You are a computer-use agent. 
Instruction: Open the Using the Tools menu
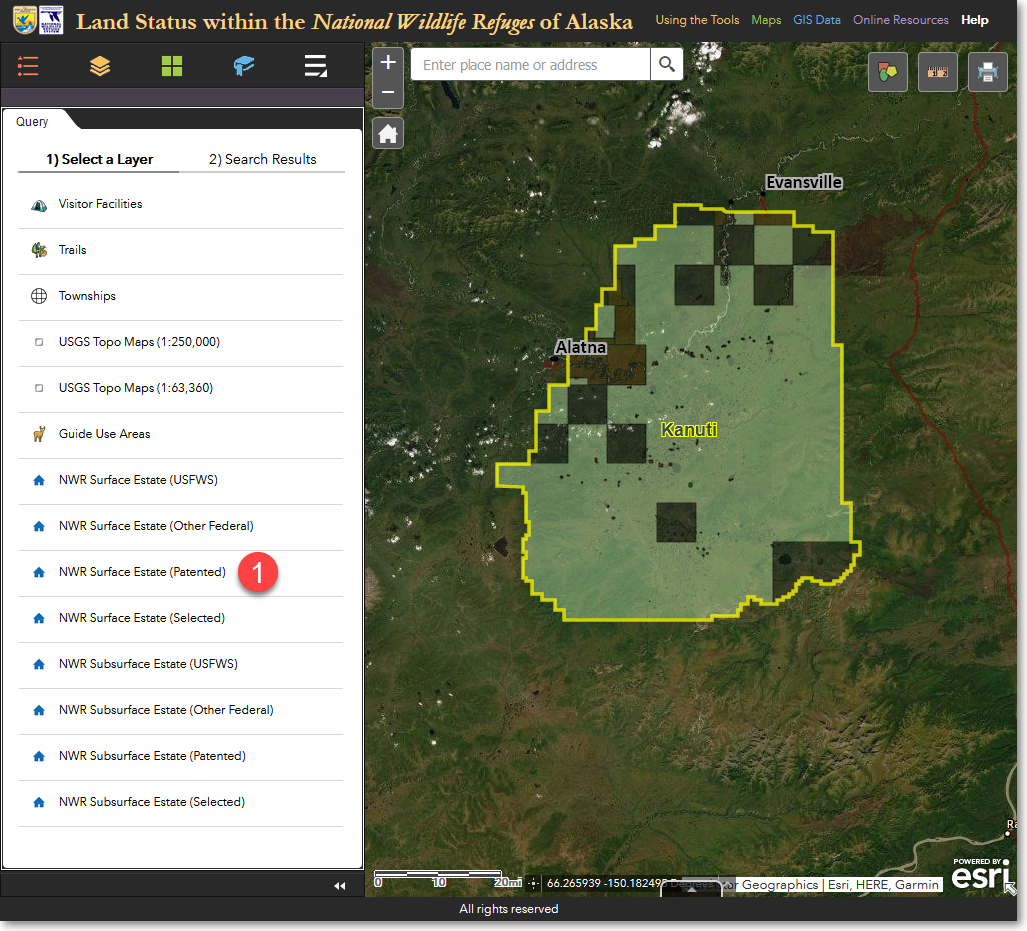click(x=697, y=20)
